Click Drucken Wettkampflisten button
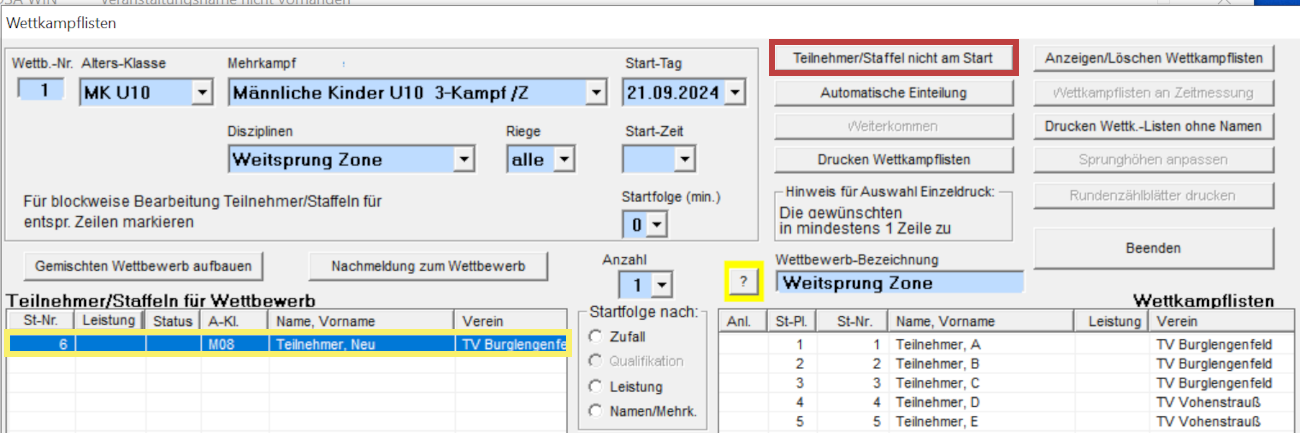This screenshot has height=433, width=1300. point(893,159)
